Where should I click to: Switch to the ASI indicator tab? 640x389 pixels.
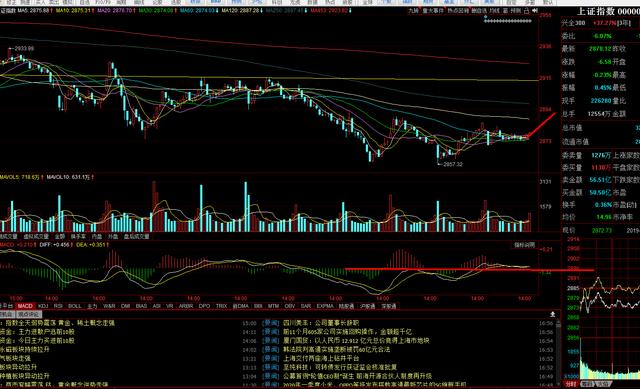coord(156,306)
